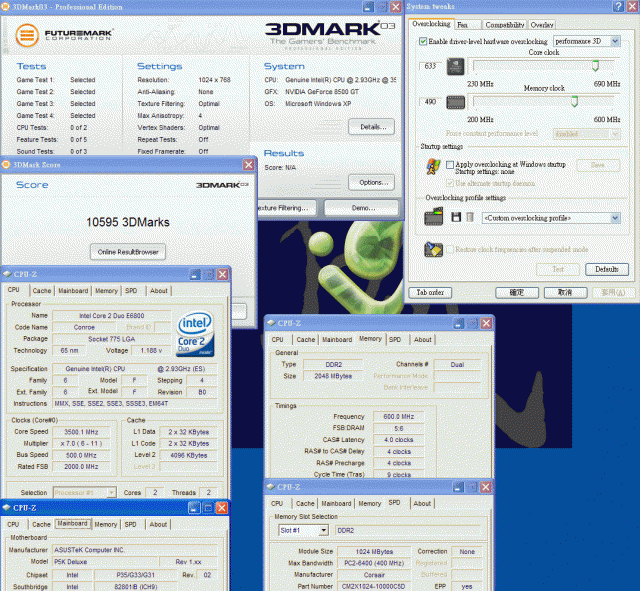Click memory Frequency value 600.0 MHz

398,417
